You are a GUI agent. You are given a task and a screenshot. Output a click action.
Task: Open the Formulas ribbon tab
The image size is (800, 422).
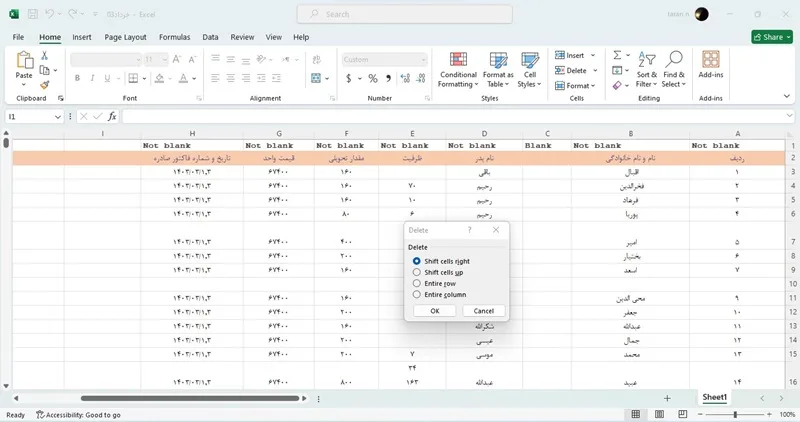[x=174, y=37]
